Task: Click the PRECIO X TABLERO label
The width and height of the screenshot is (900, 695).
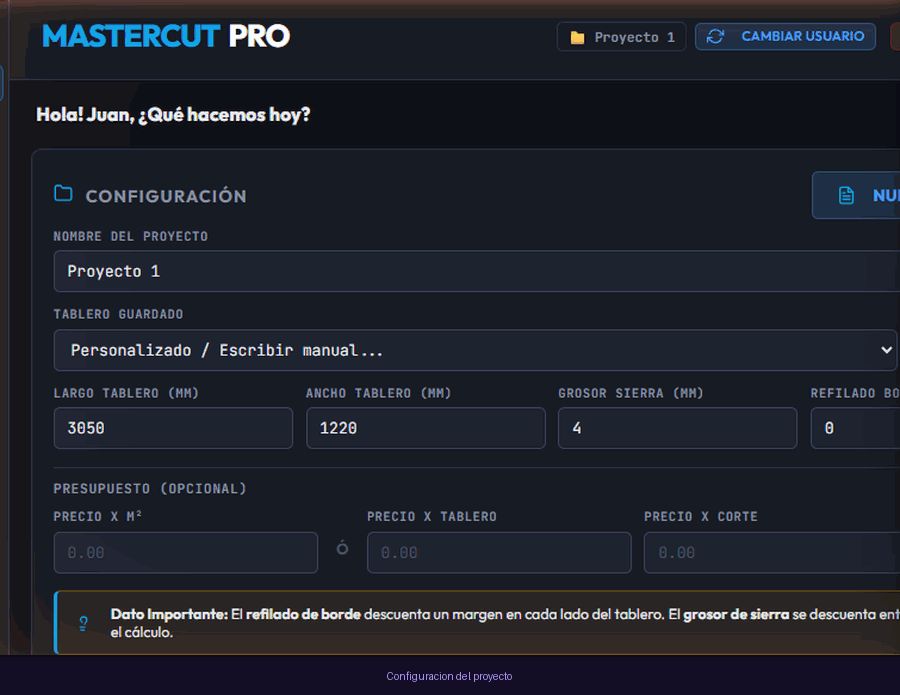Action: point(432,517)
